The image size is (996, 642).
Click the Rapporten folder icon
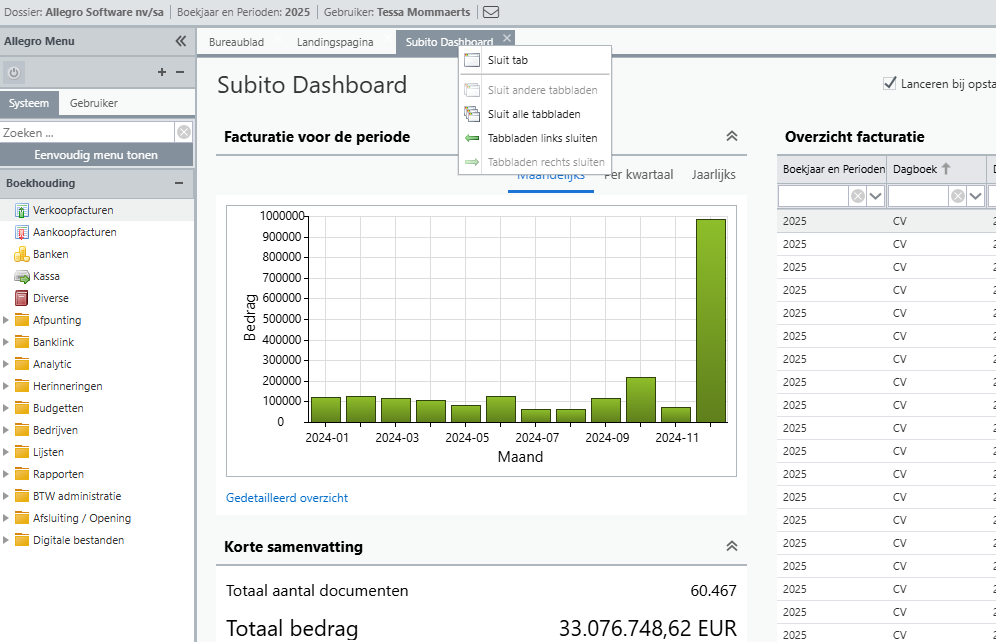[x=22, y=474]
